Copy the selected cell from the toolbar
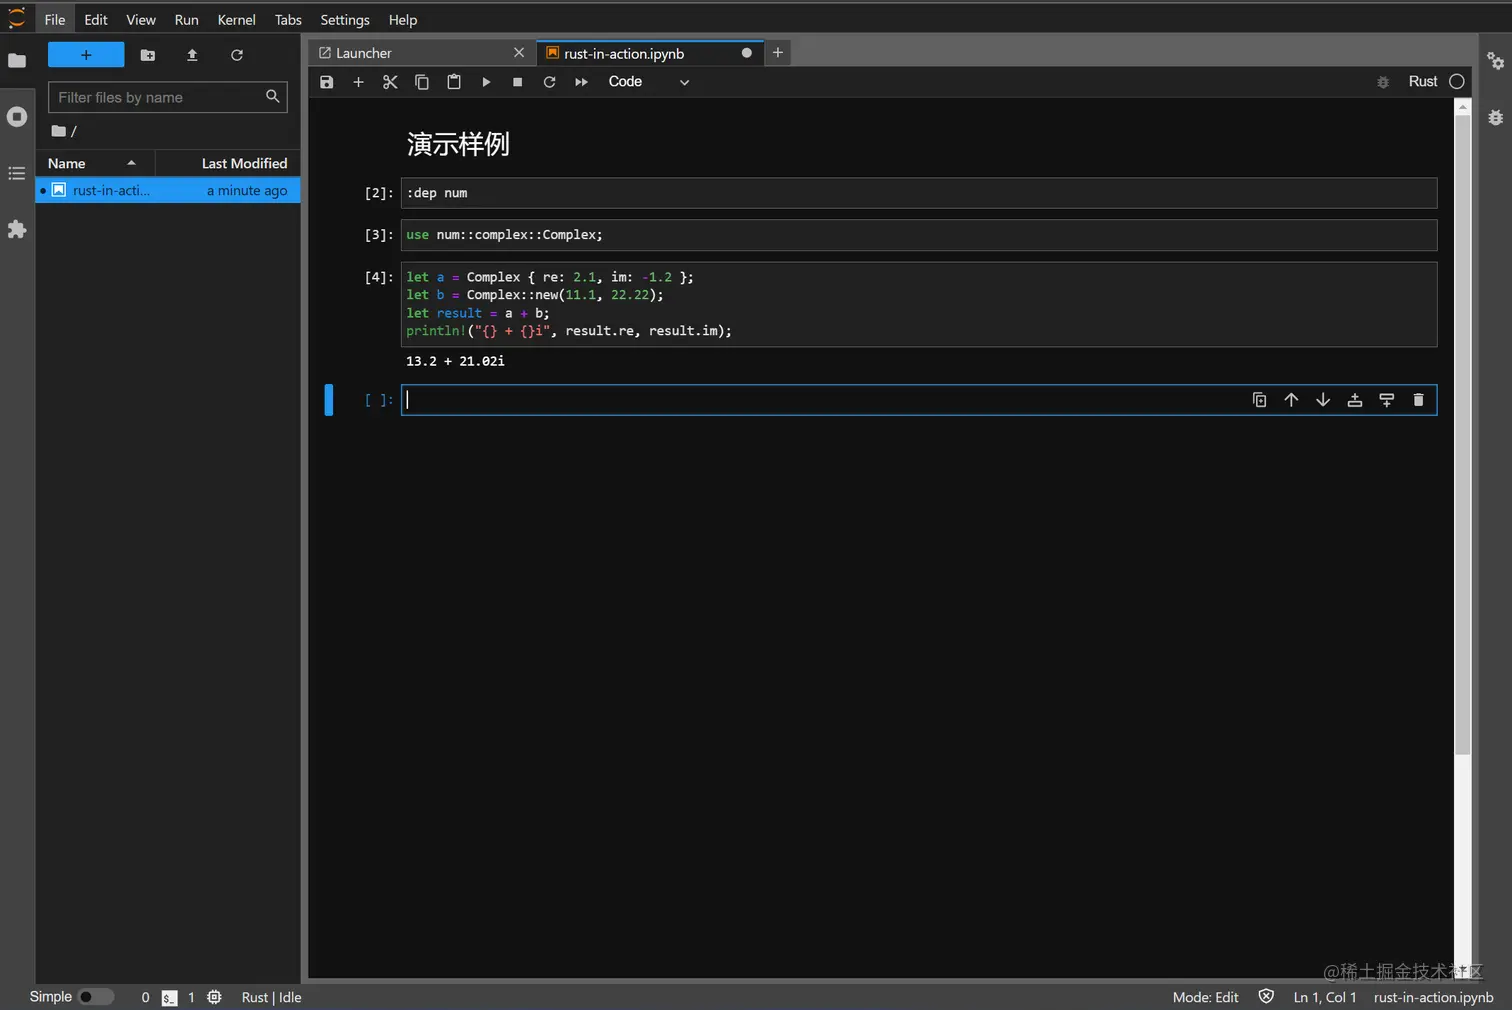The height and width of the screenshot is (1010, 1512). click(422, 82)
